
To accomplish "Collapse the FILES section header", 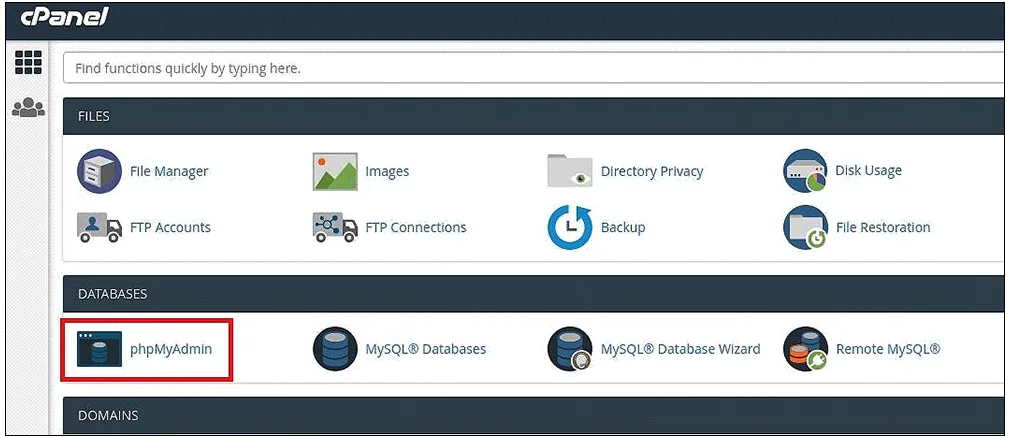I will 533,116.
